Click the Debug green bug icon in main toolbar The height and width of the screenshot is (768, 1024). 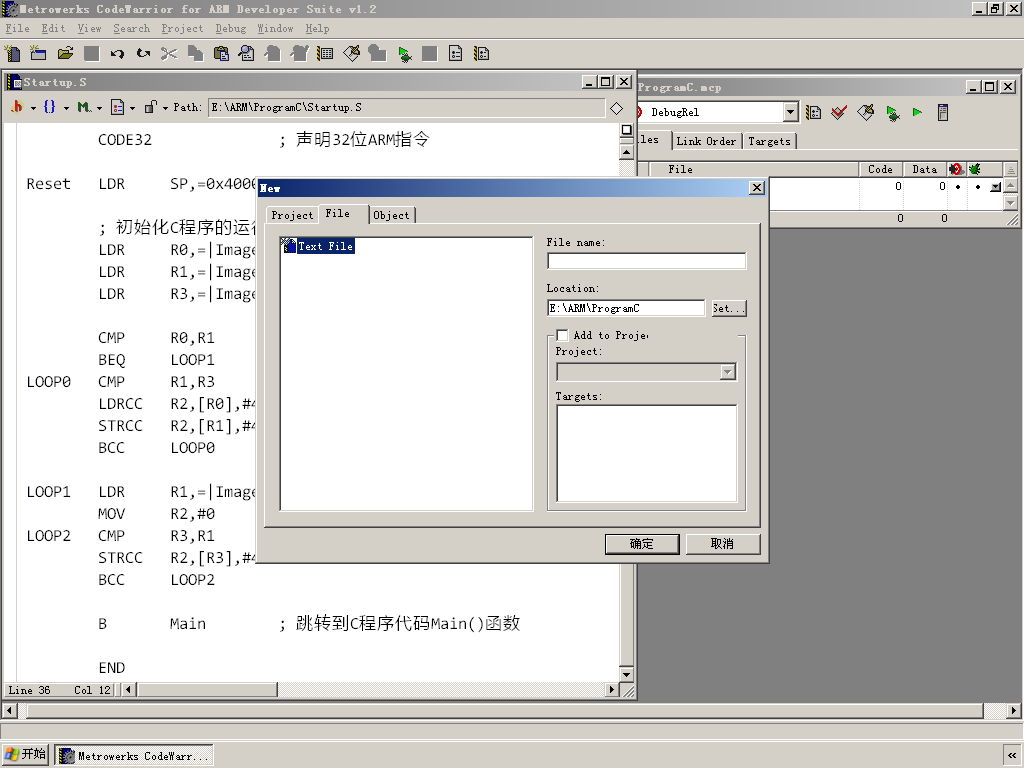404,54
